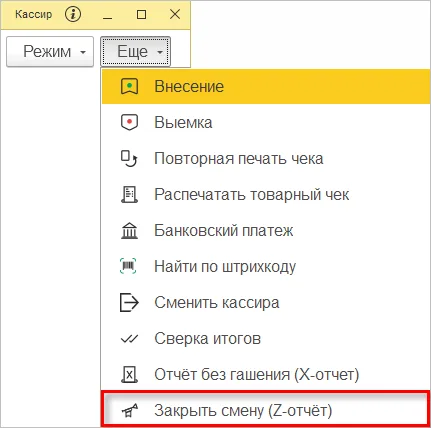This screenshot has height=428, width=431.
Task: Run Сверка итогов
Action: point(266,338)
